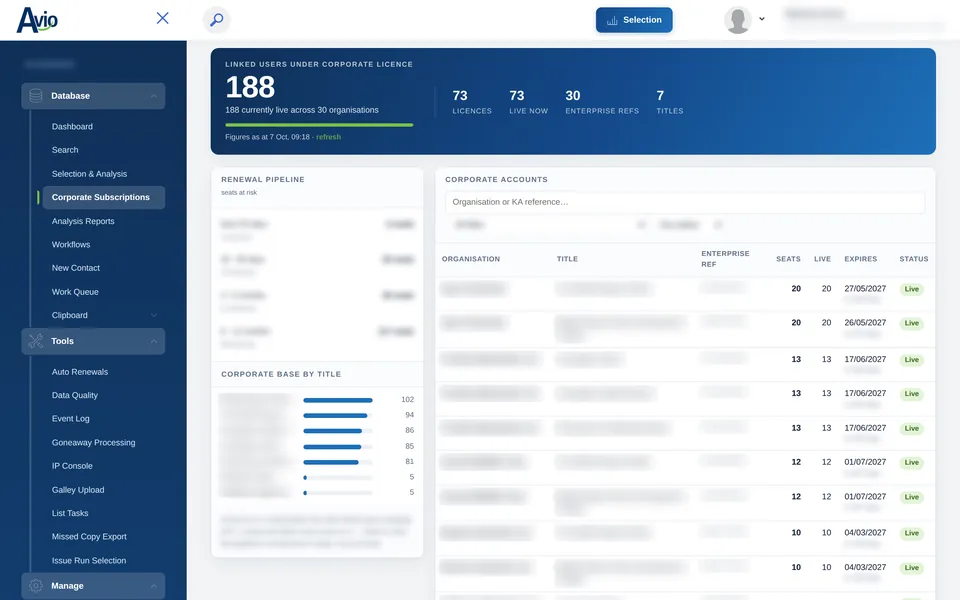Click Live badge on 27/05/2027 row
The image size is (960, 600).
[x=912, y=289]
